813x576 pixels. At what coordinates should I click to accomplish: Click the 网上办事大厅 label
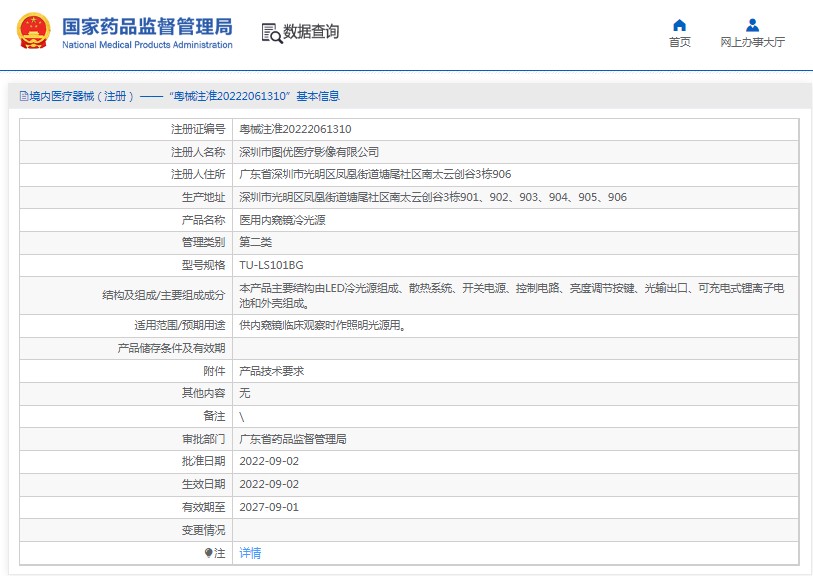tap(752, 42)
